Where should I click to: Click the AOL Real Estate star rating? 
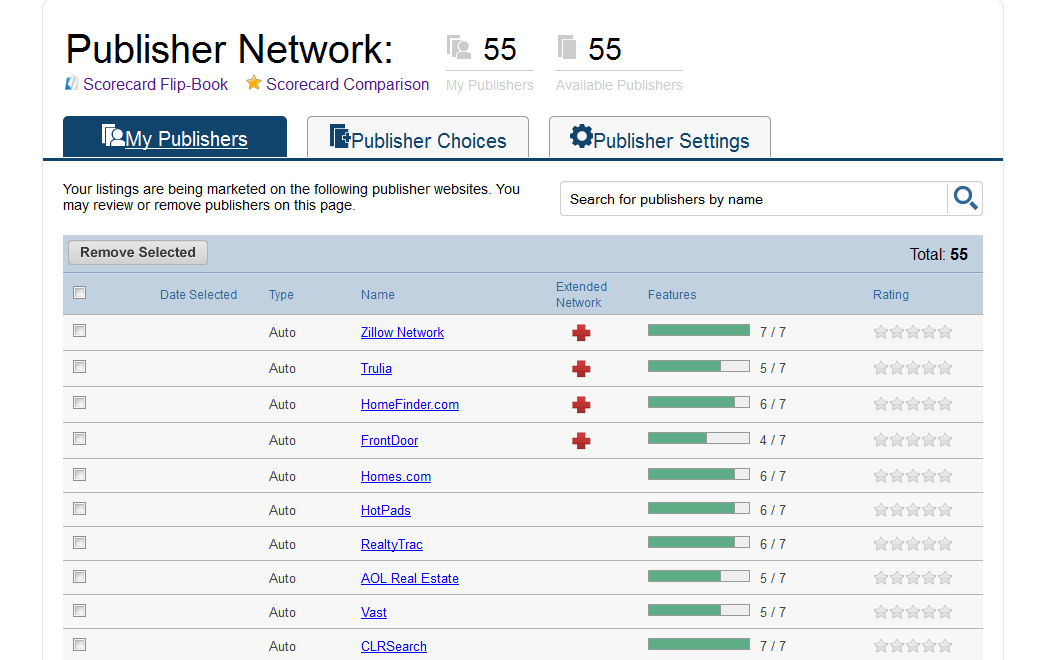click(x=913, y=578)
